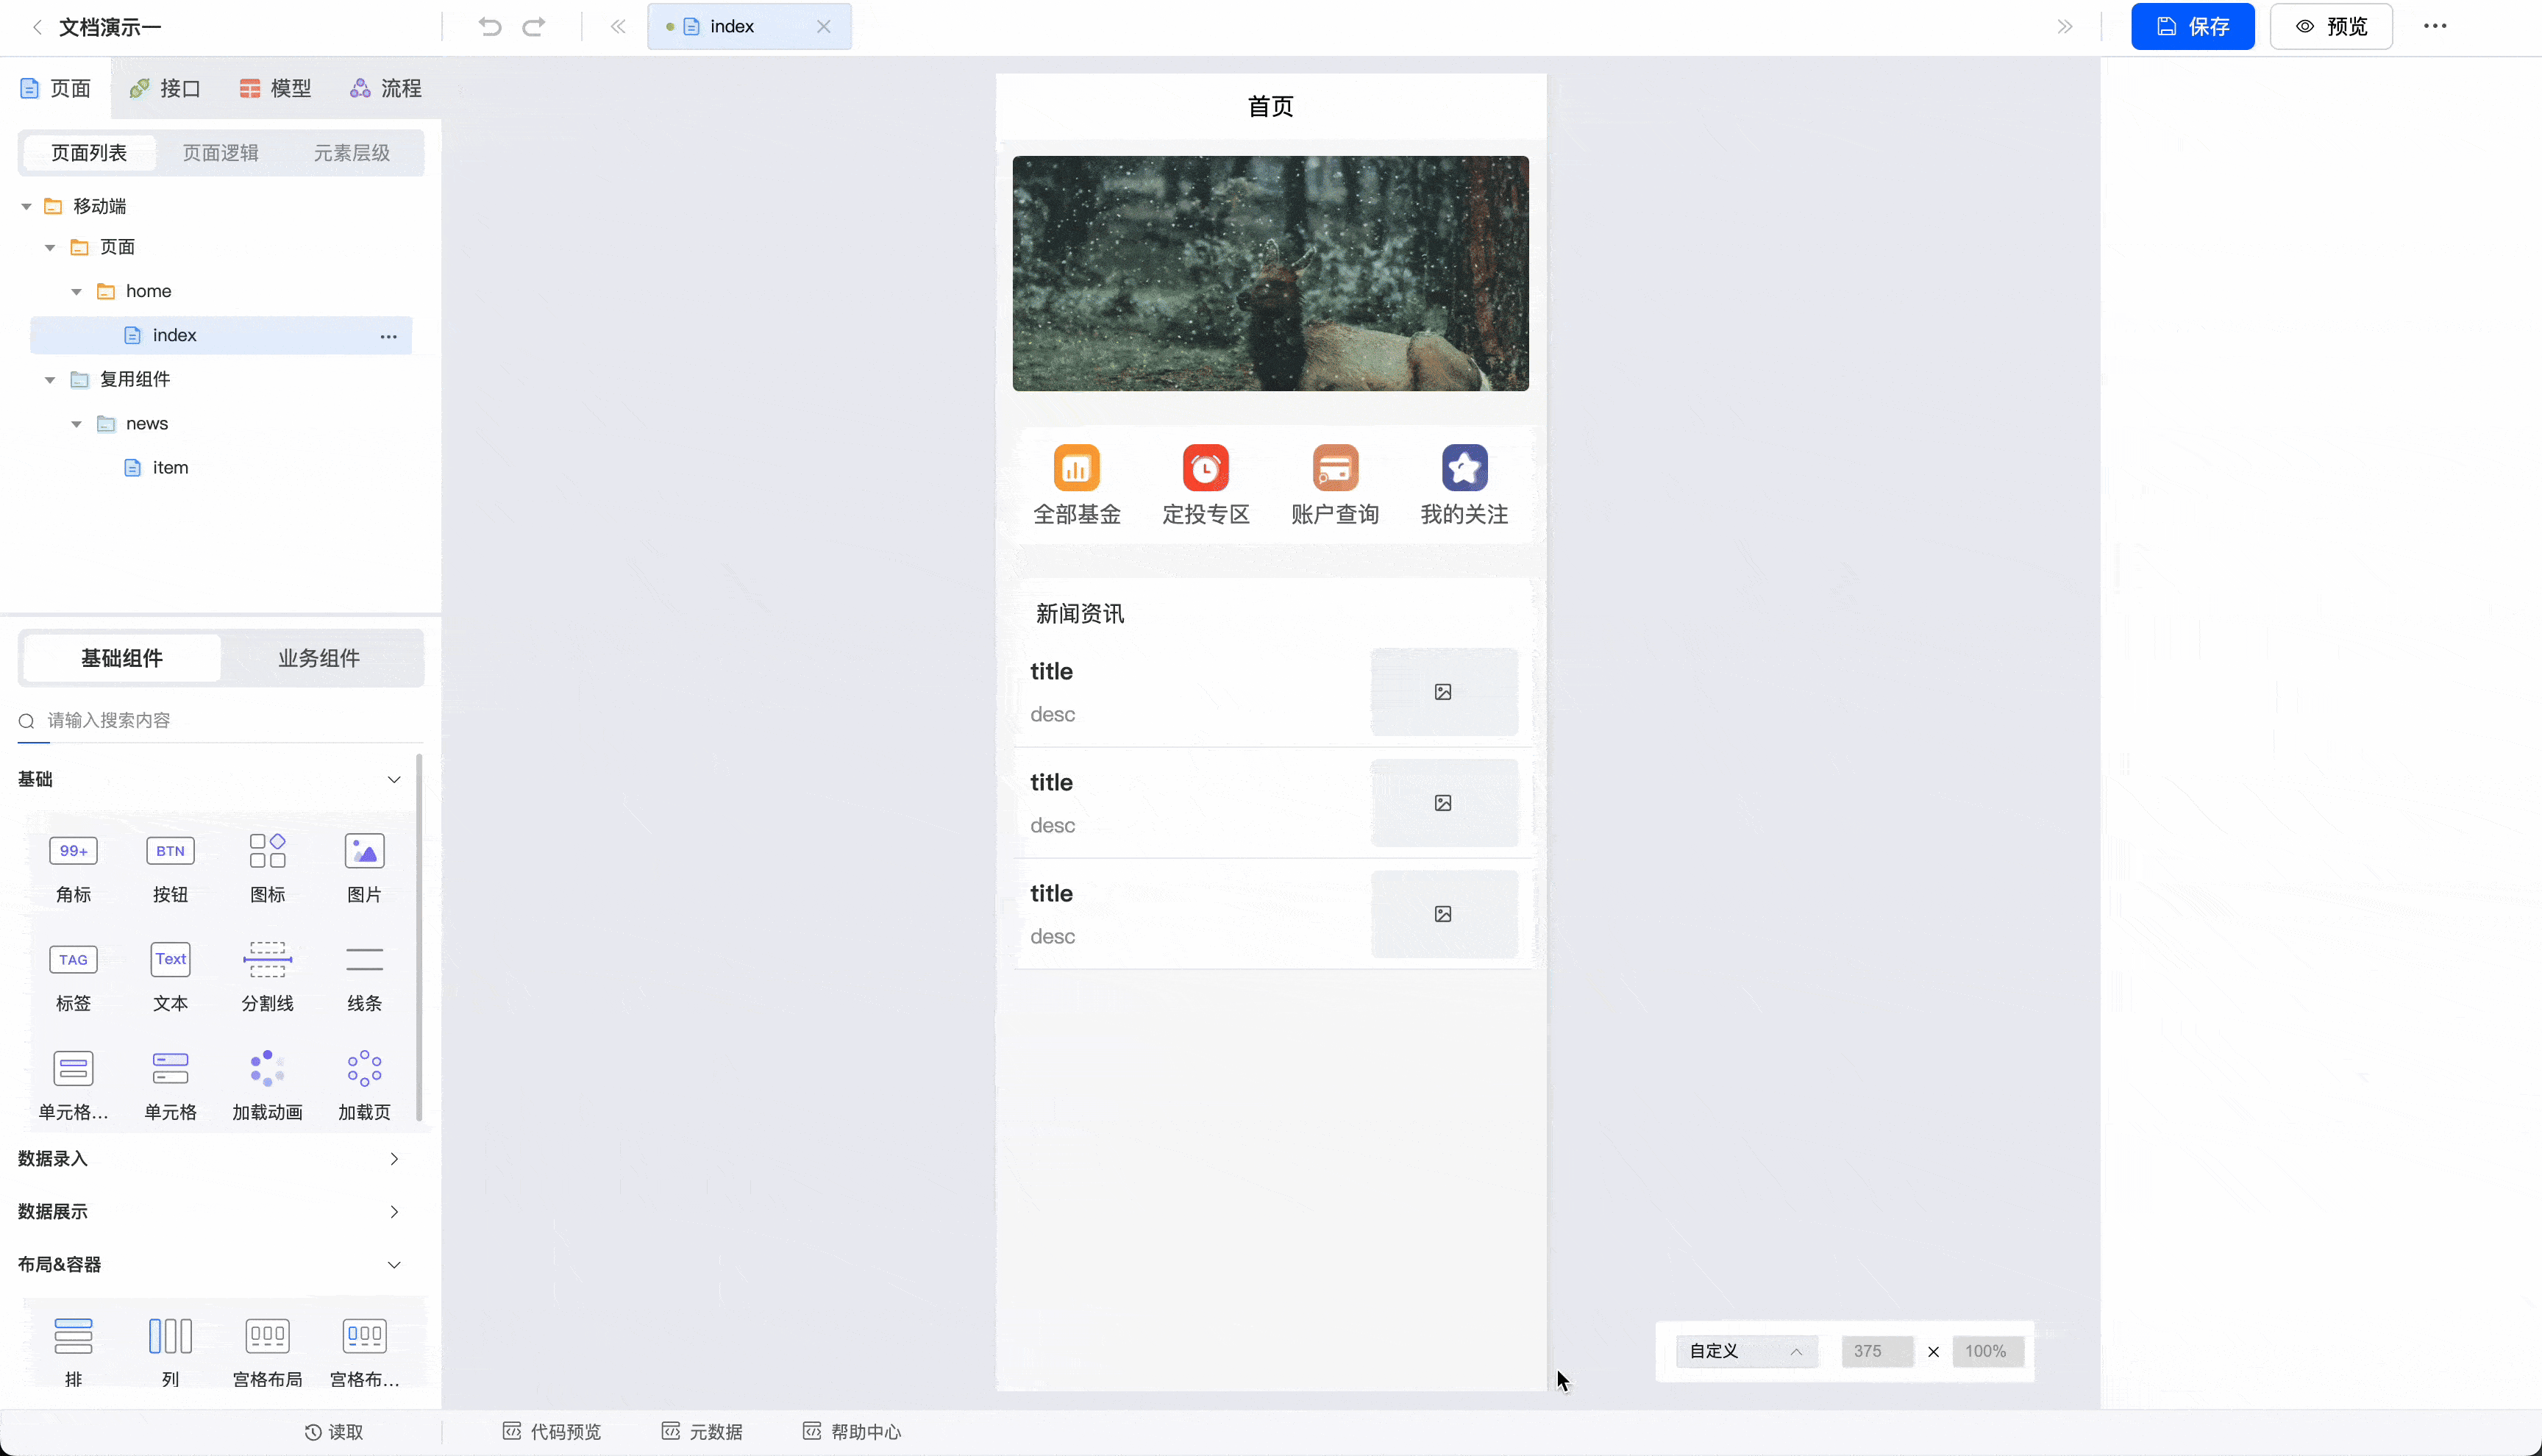
Task: Switch to the 接口 tab
Action: pyautogui.click(x=164, y=88)
